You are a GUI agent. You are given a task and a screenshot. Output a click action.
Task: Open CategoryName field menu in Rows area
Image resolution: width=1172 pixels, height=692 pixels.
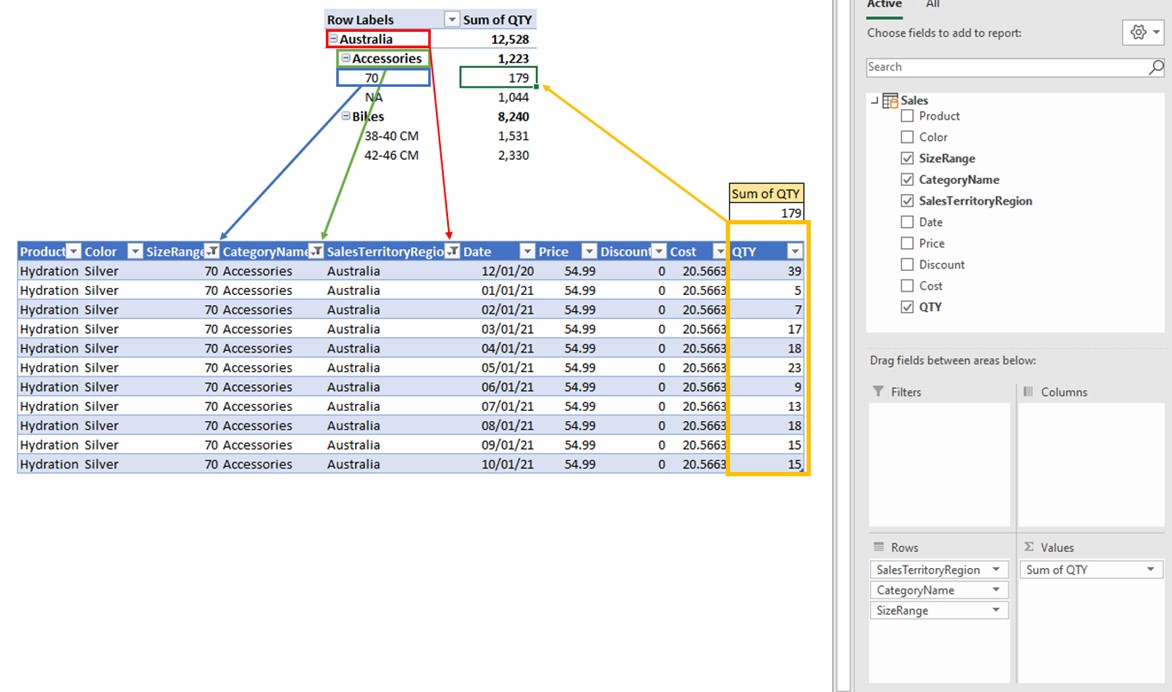tap(996, 590)
